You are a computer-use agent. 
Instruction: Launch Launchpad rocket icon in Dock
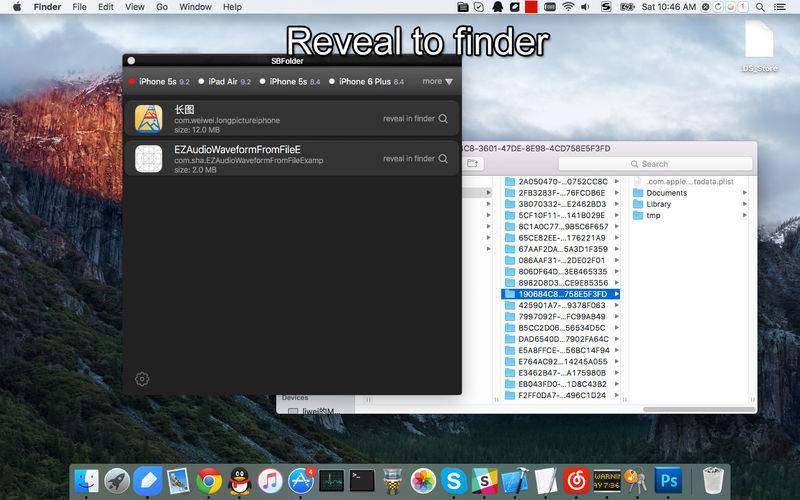(117, 481)
